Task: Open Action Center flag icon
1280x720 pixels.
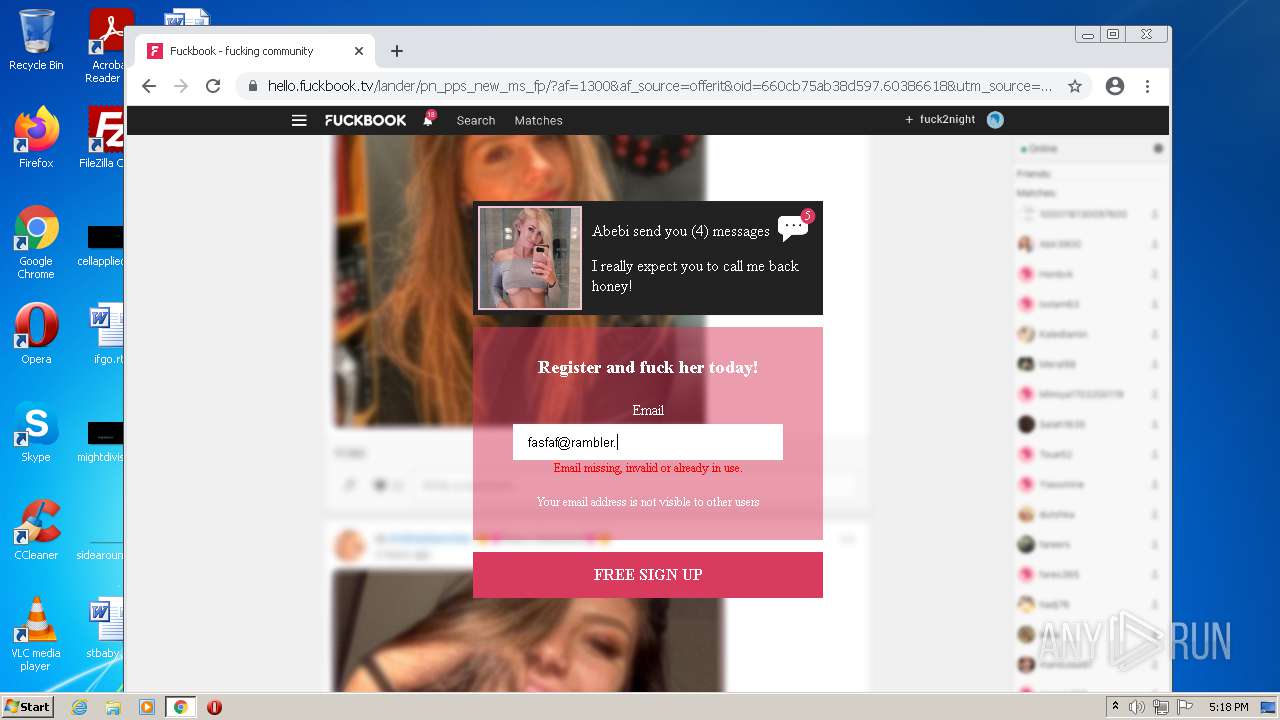Action: pos(1185,707)
